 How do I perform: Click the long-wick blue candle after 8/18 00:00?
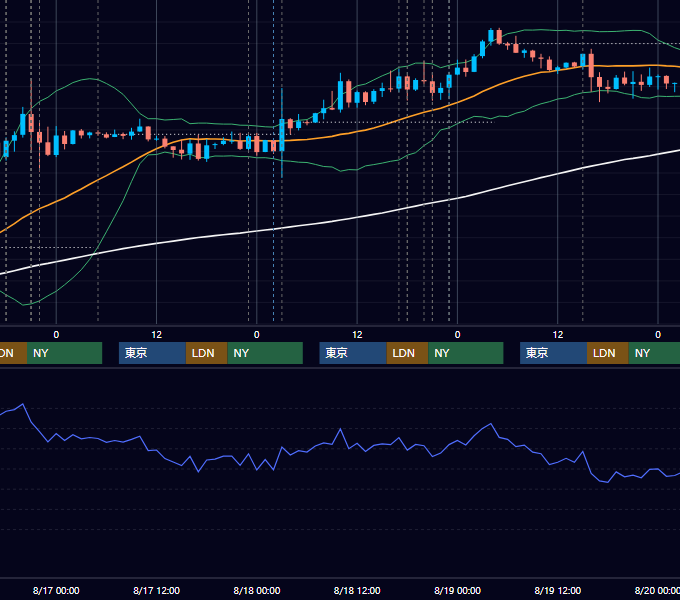[x=282, y=134]
